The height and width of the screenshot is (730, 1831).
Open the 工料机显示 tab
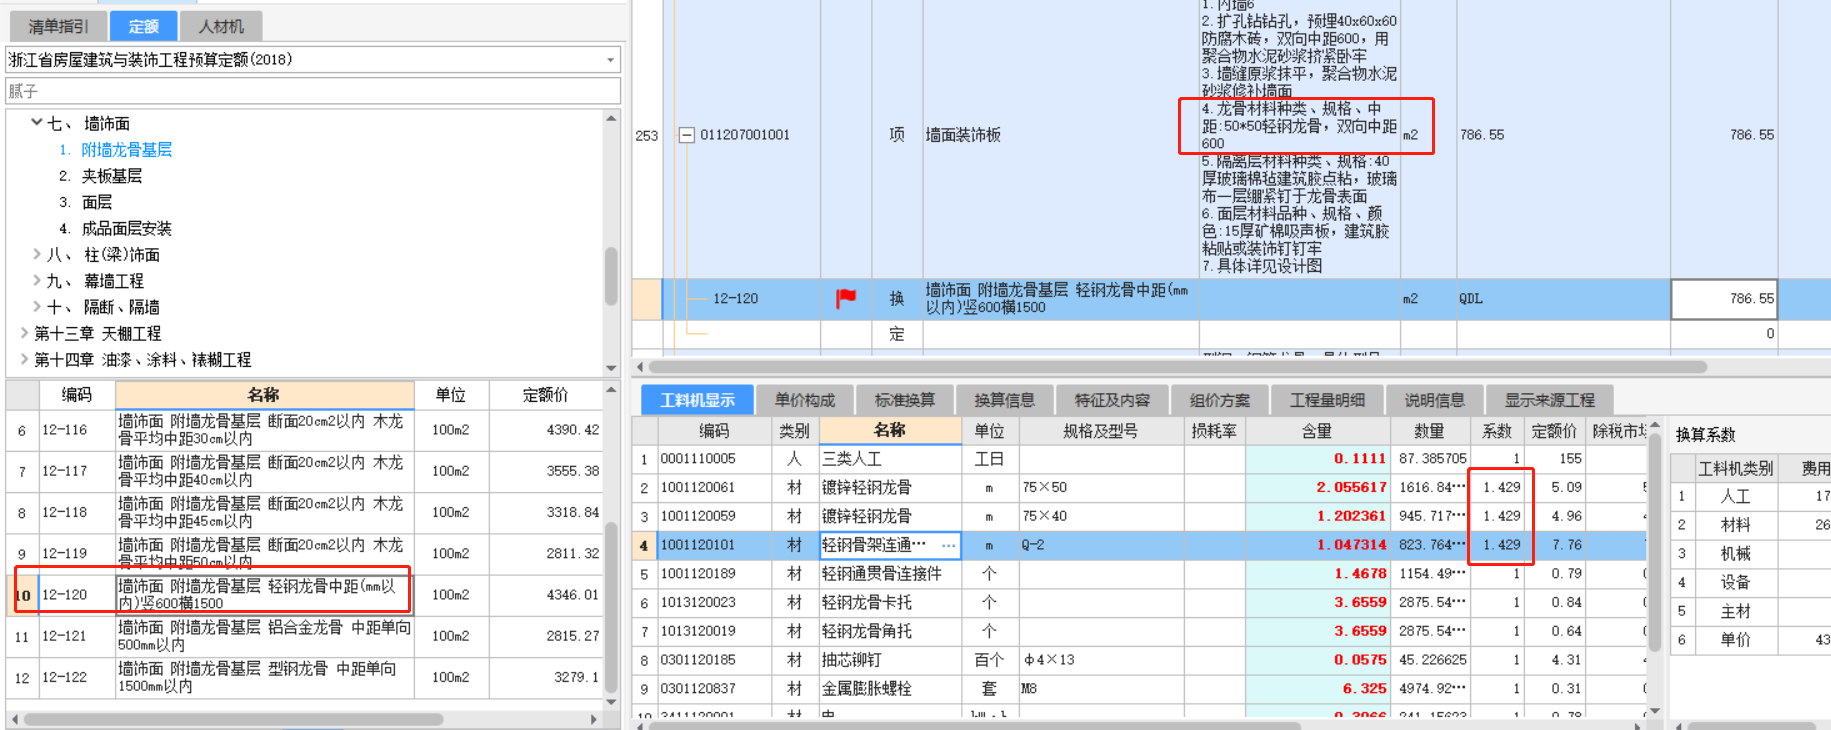pyautogui.click(x=697, y=400)
